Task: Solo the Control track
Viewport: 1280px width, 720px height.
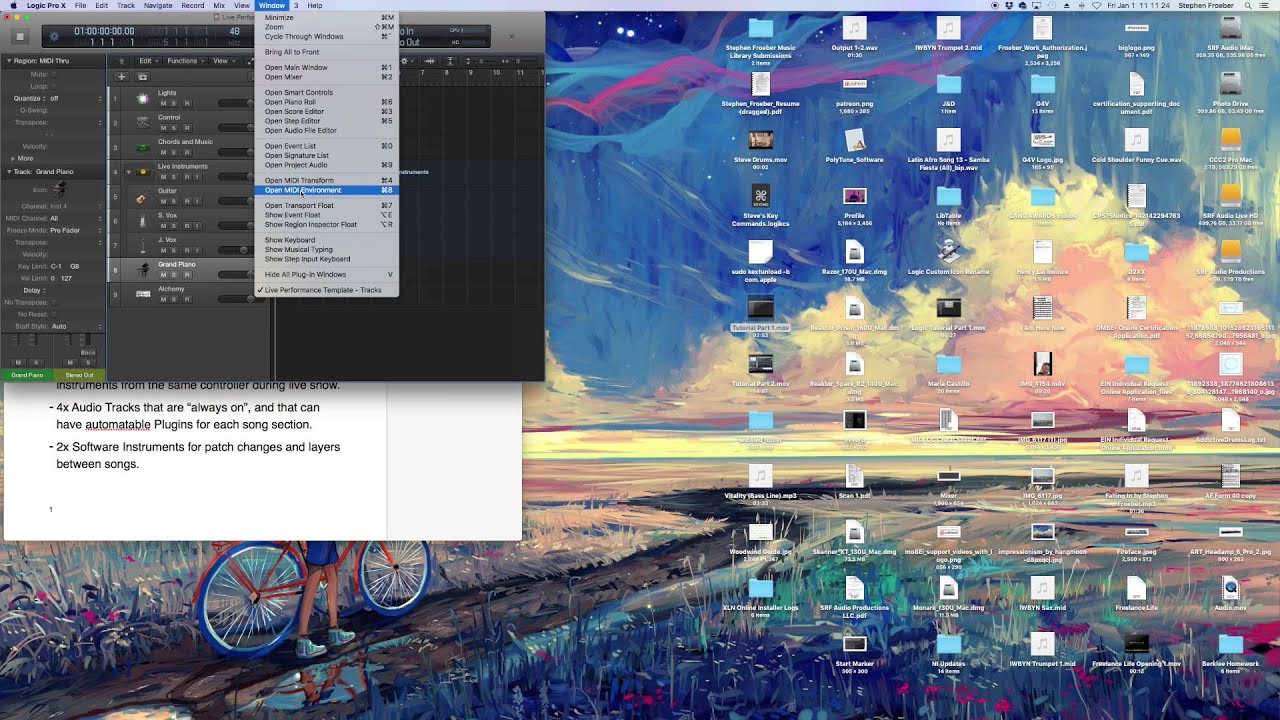Action: pyautogui.click(x=173, y=128)
